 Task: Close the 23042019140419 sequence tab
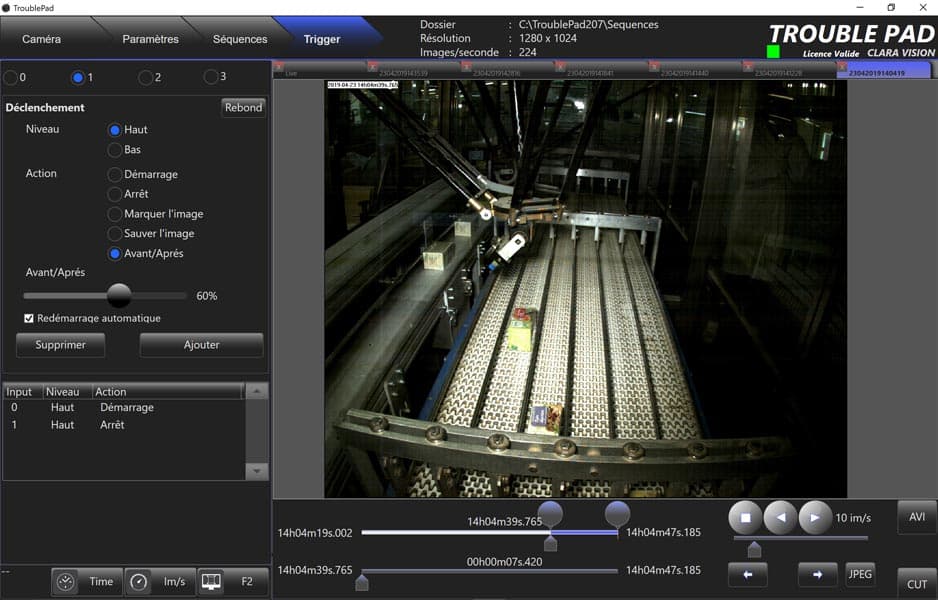842,67
